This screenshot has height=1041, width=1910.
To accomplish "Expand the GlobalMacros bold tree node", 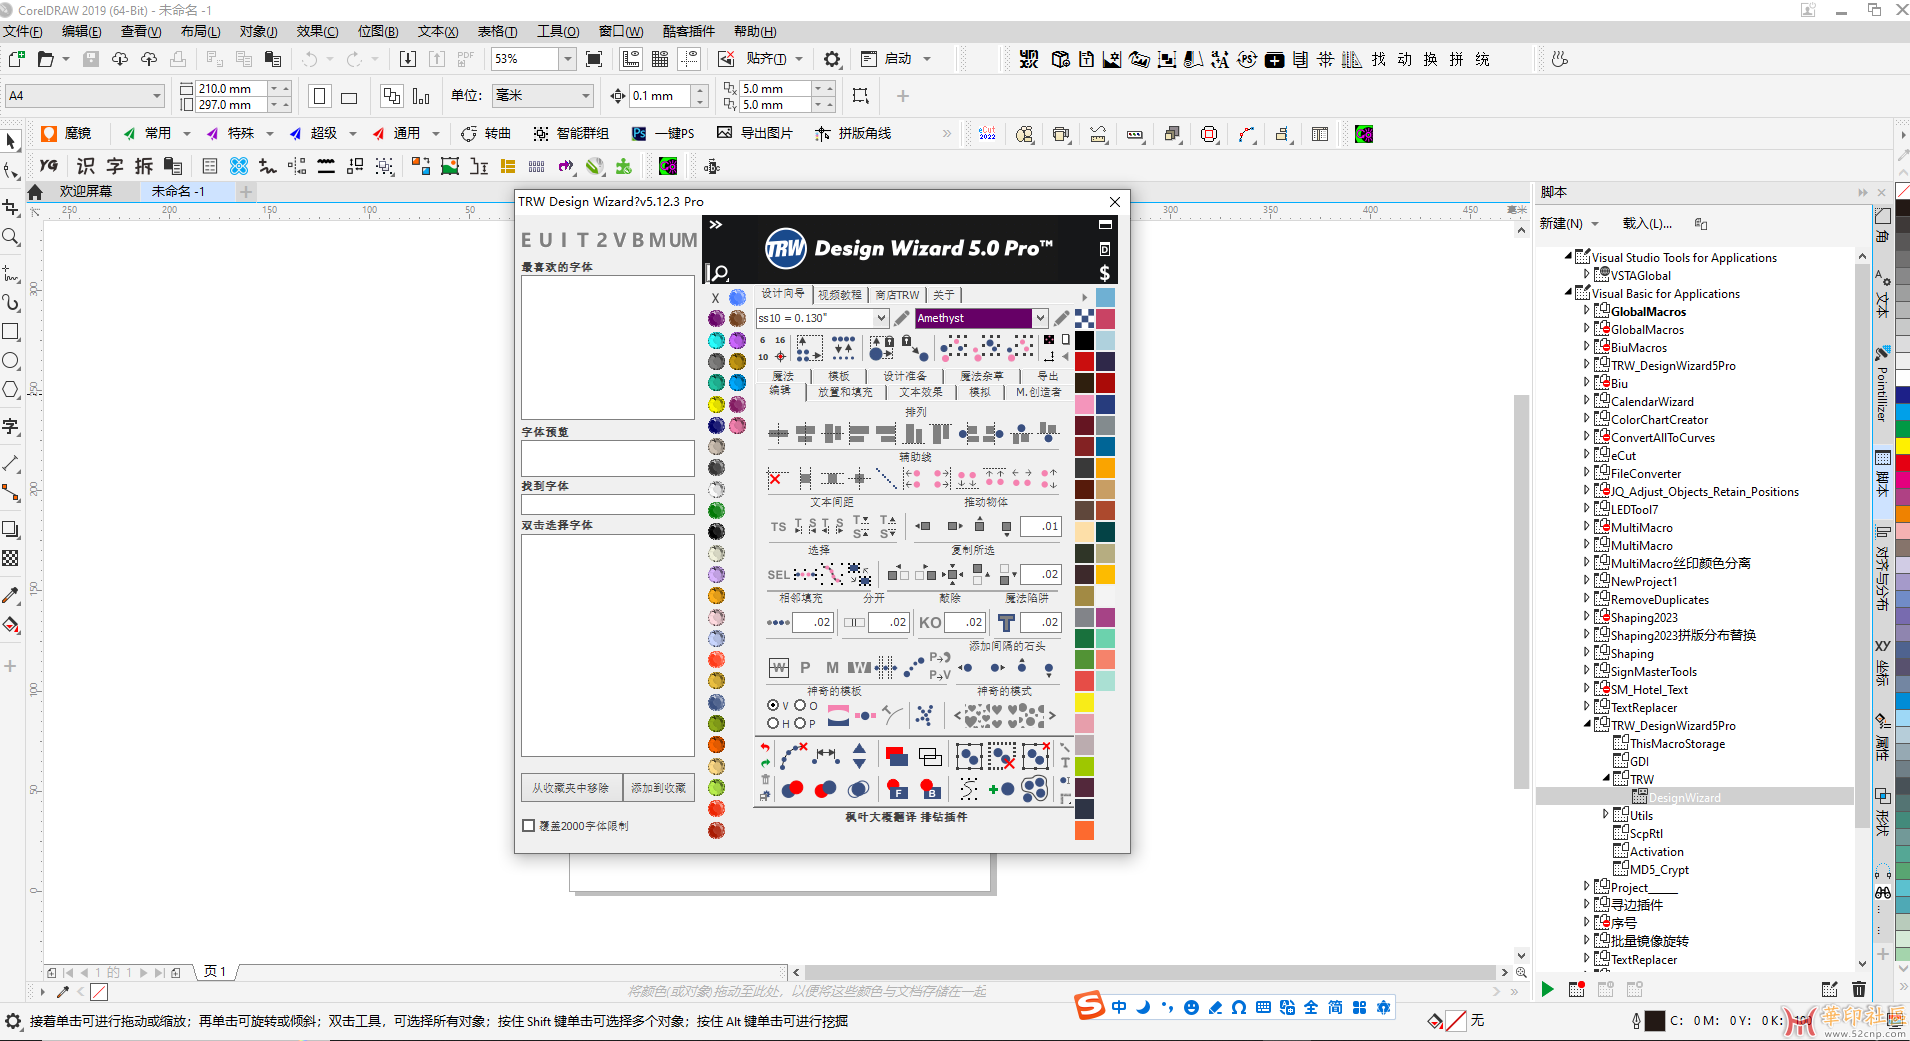I will pos(1586,311).
